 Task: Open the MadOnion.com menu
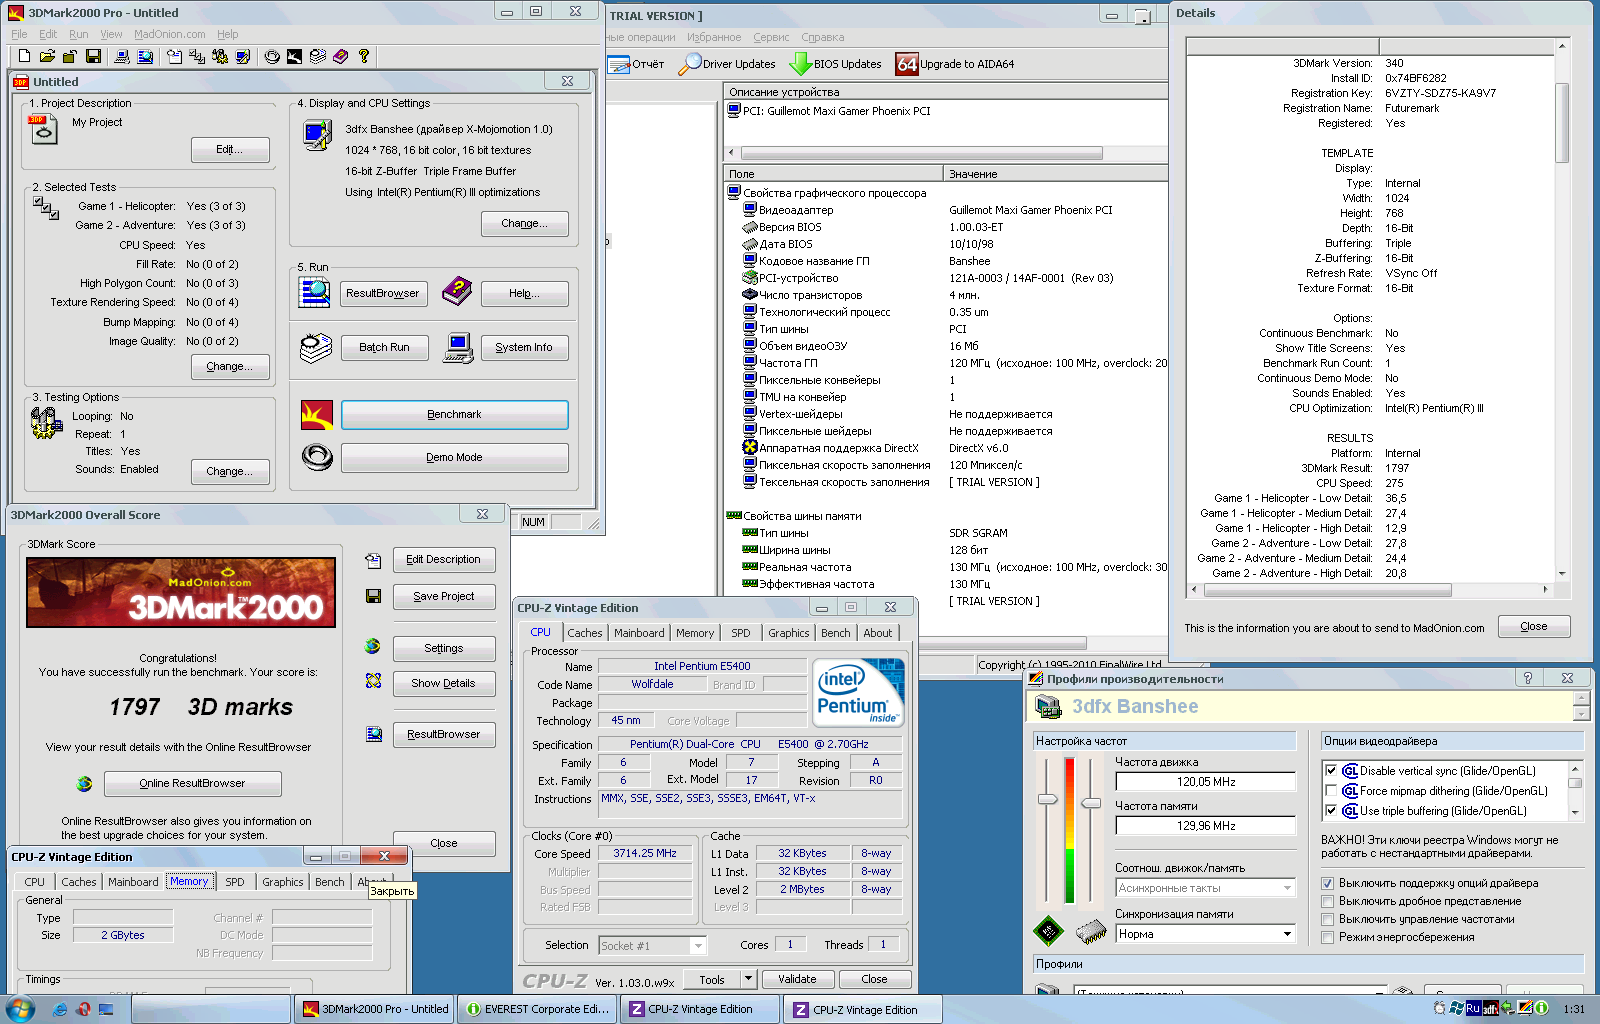coord(170,34)
